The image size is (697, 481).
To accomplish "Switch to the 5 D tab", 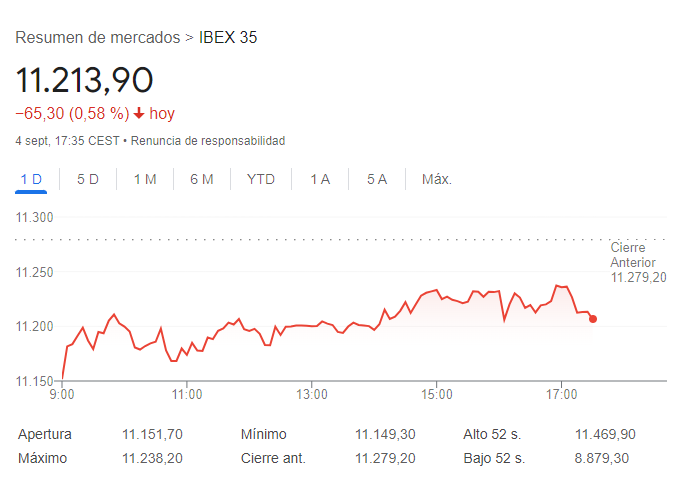I will coord(88,179).
